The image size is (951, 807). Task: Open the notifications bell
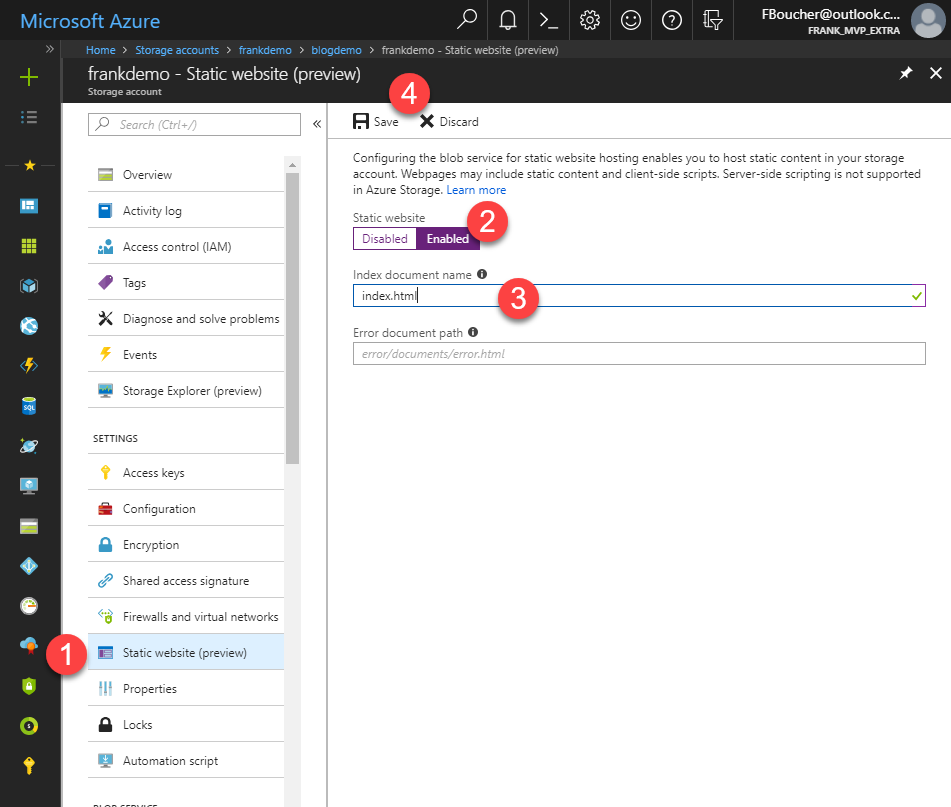pyautogui.click(x=507, y=20)
